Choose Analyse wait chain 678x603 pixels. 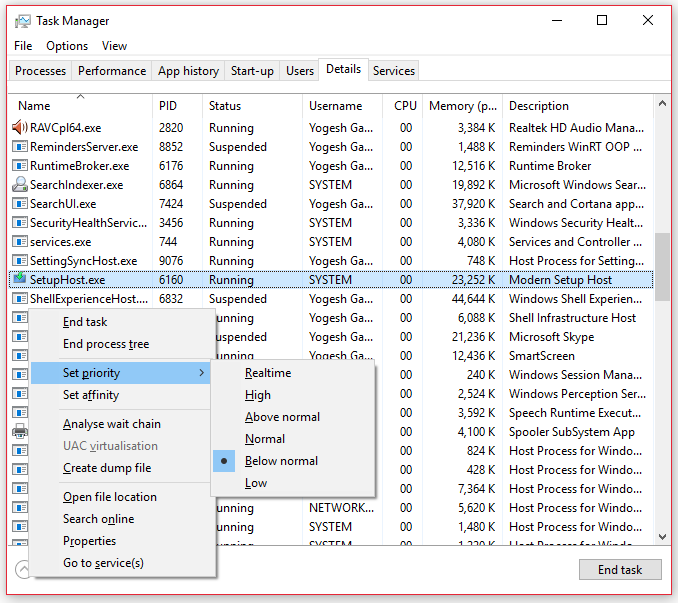tap(112, 424)
